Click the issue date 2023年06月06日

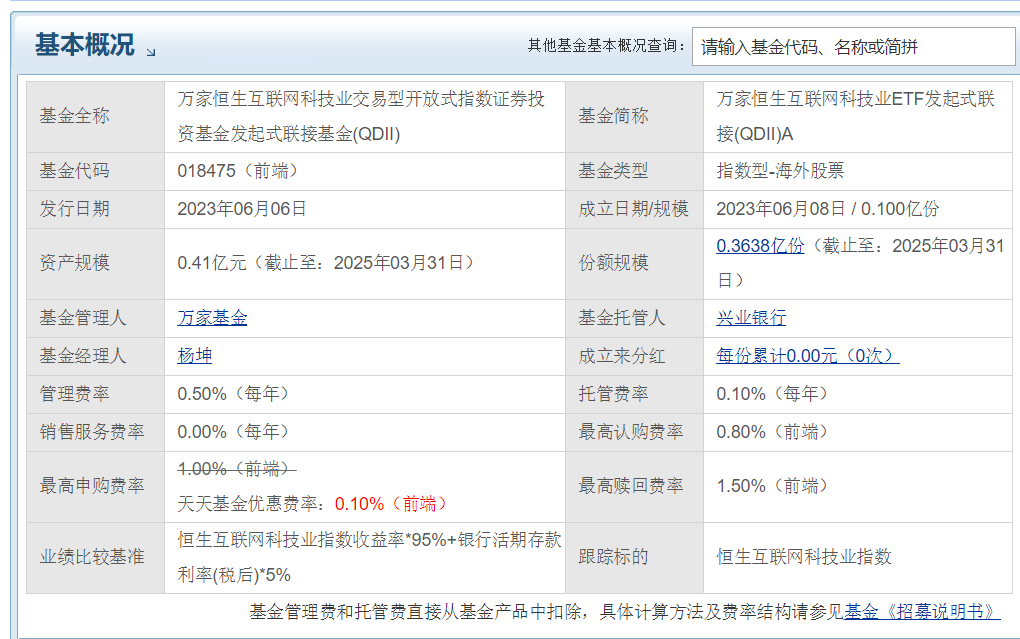[x=242, y=209]
